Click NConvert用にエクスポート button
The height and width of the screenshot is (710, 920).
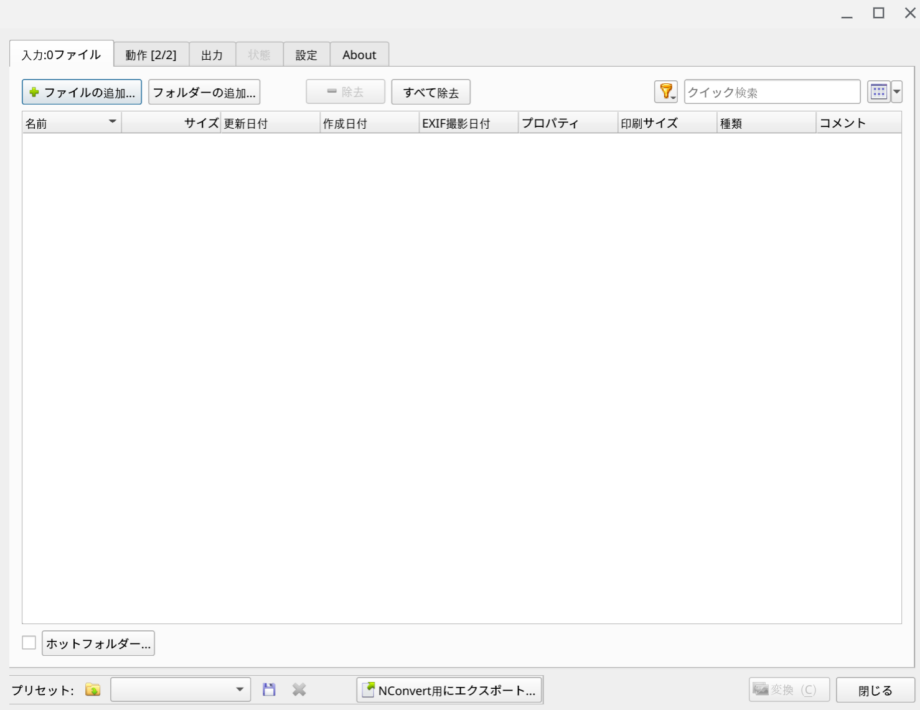(x=449, y=690)
